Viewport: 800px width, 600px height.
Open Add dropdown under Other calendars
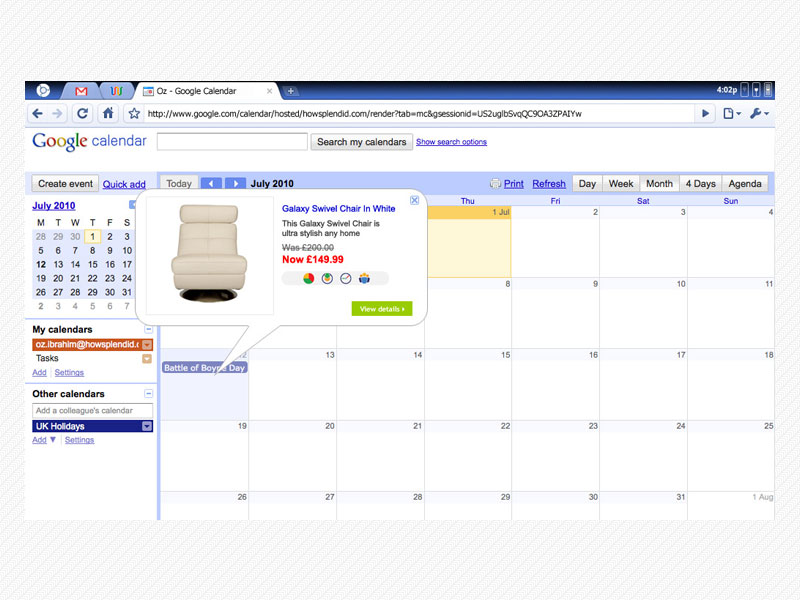pyautogui.click(x=44, y=440)
